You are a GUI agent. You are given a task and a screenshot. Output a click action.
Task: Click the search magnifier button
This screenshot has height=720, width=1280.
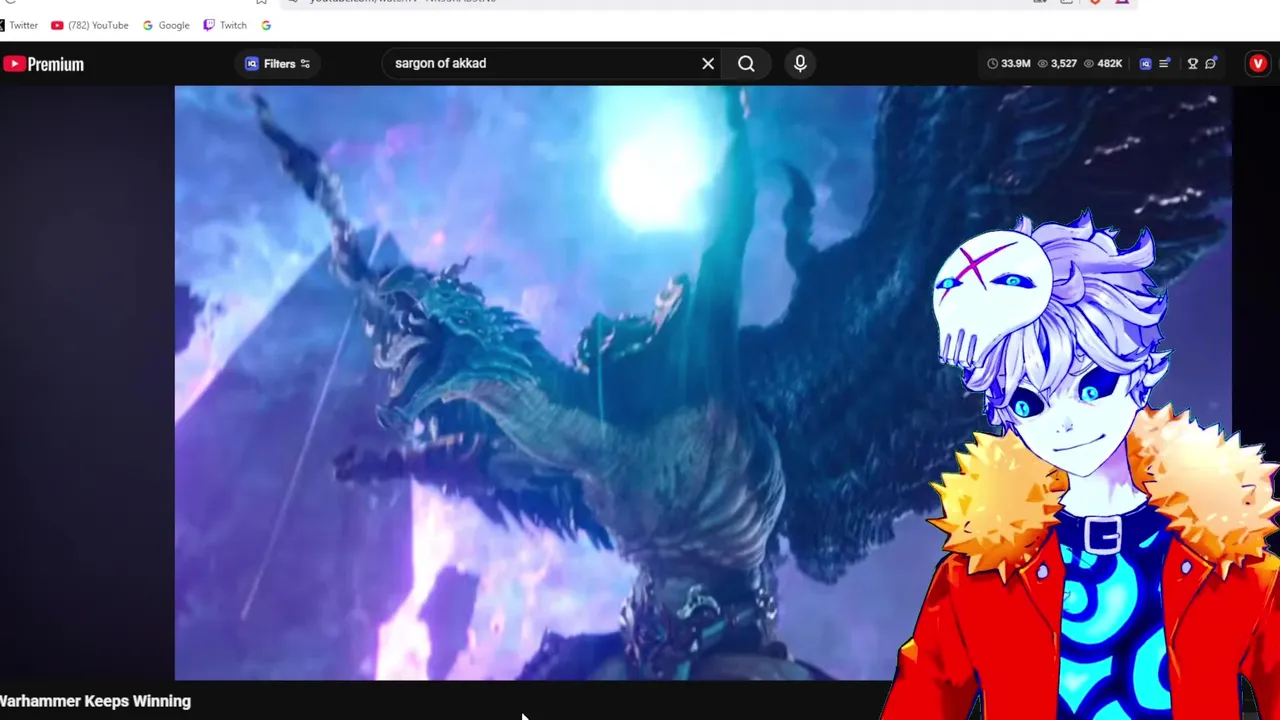[746, 64]
